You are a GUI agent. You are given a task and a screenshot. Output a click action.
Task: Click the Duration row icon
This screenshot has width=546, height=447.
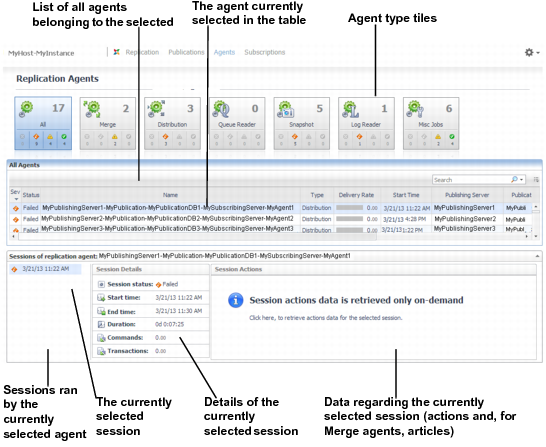101,324
